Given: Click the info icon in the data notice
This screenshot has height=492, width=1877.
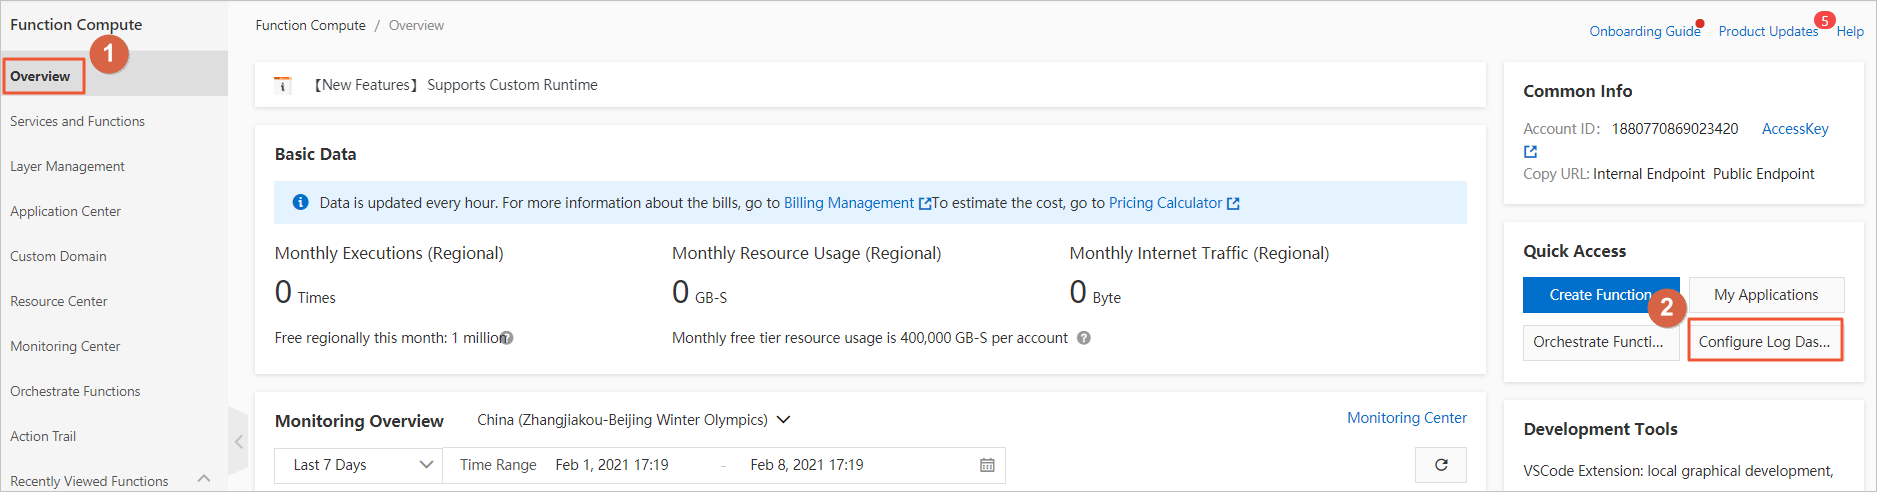Looking at the screenshot, I should (x=300, y=203).
